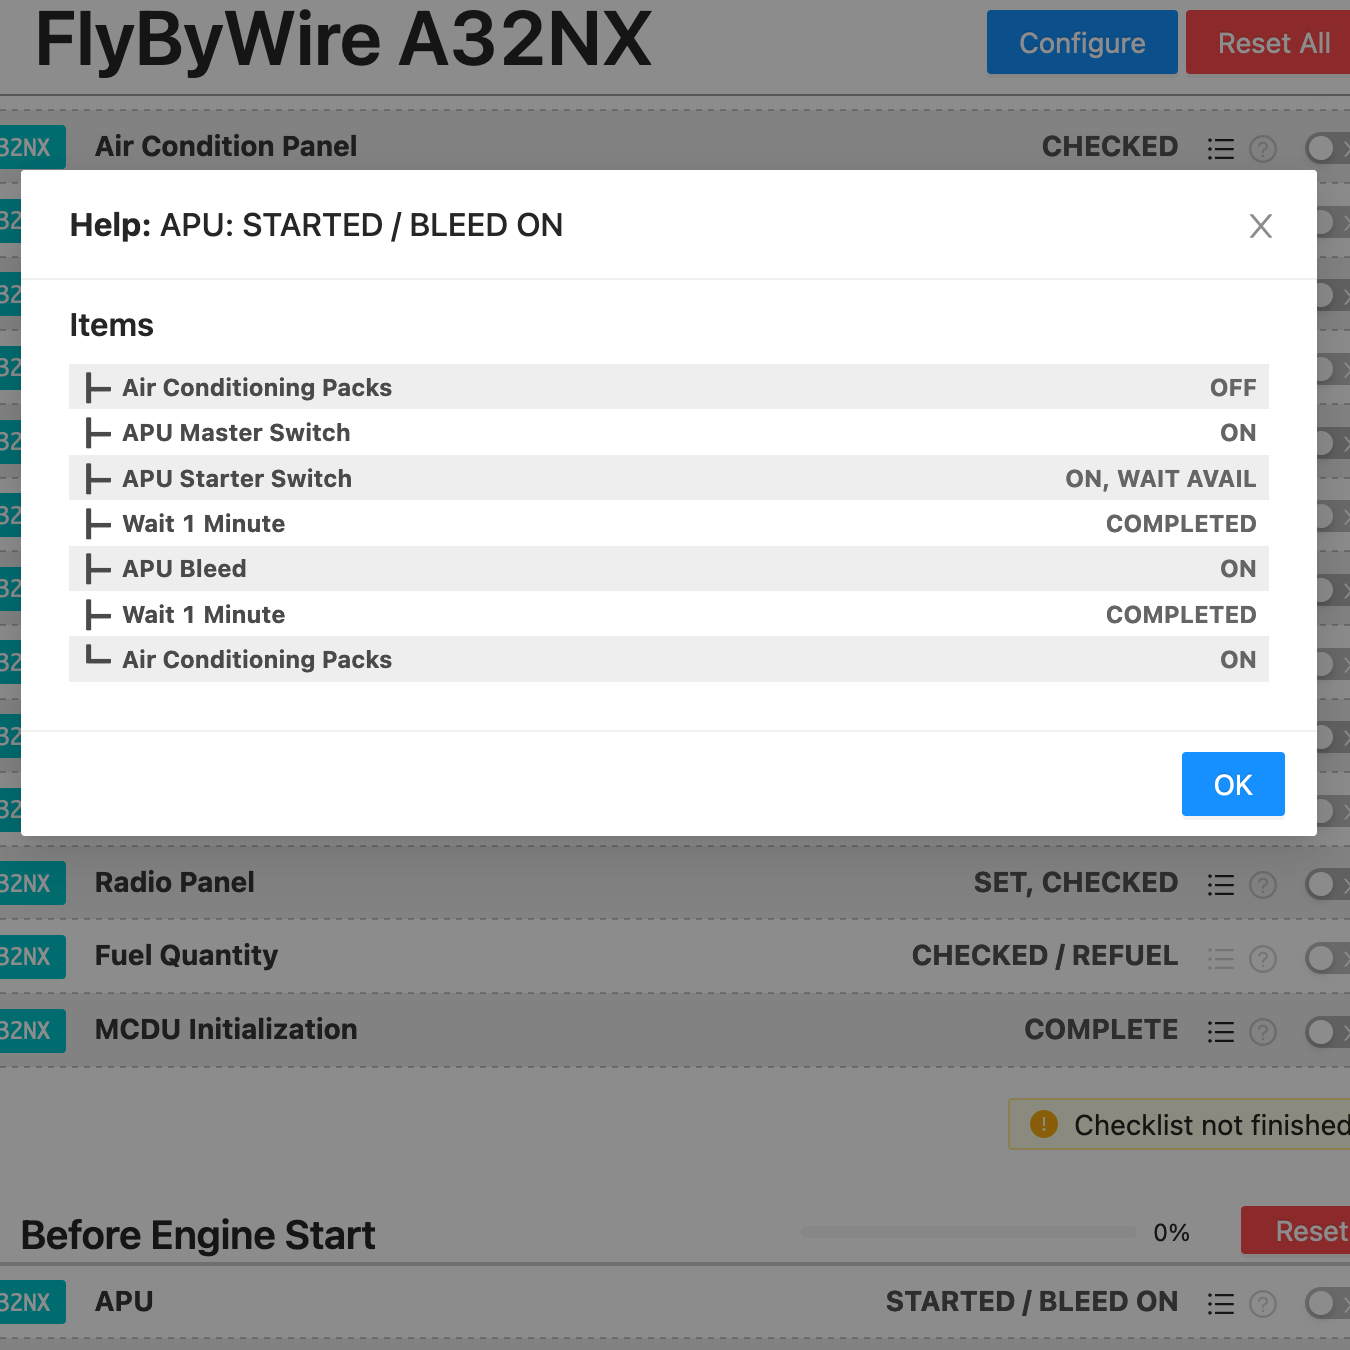Image resolution: width=1350 pixels, height=1350 pixels.
Task: Reset the Before Engine Start section
Action: (1298, 1230)
